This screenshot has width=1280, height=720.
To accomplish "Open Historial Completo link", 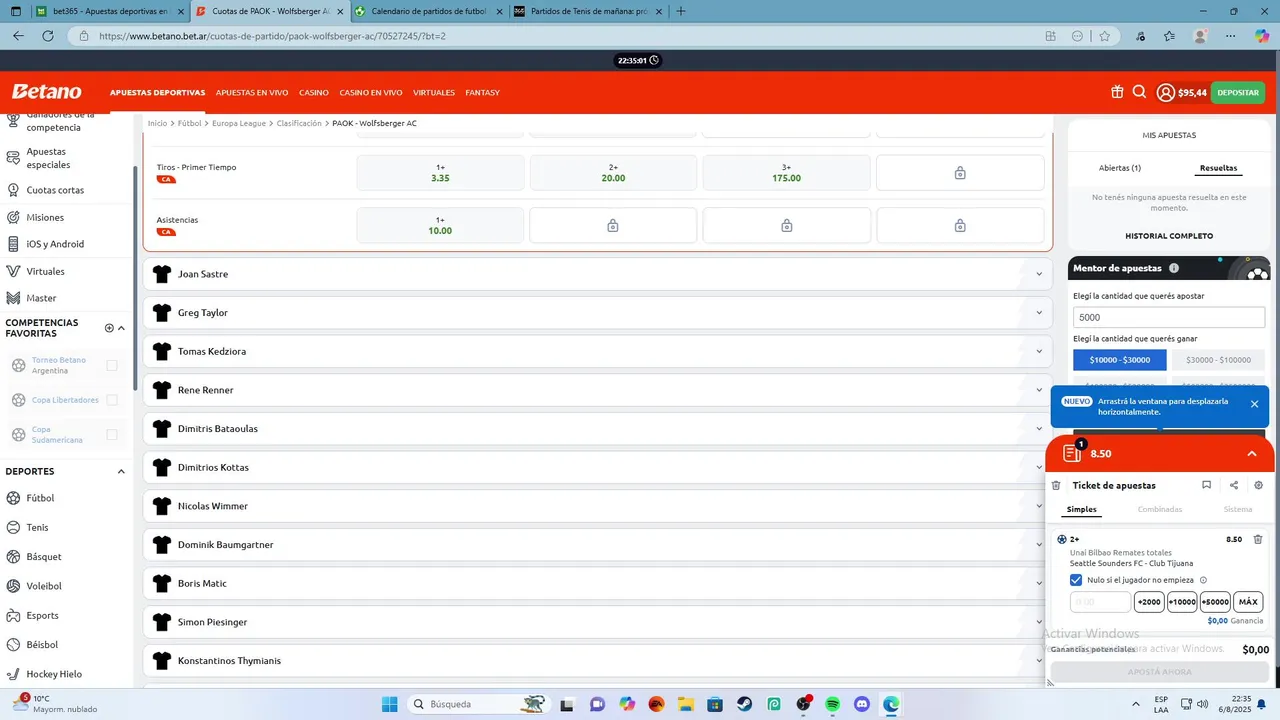I will (x=1169, y=236).
